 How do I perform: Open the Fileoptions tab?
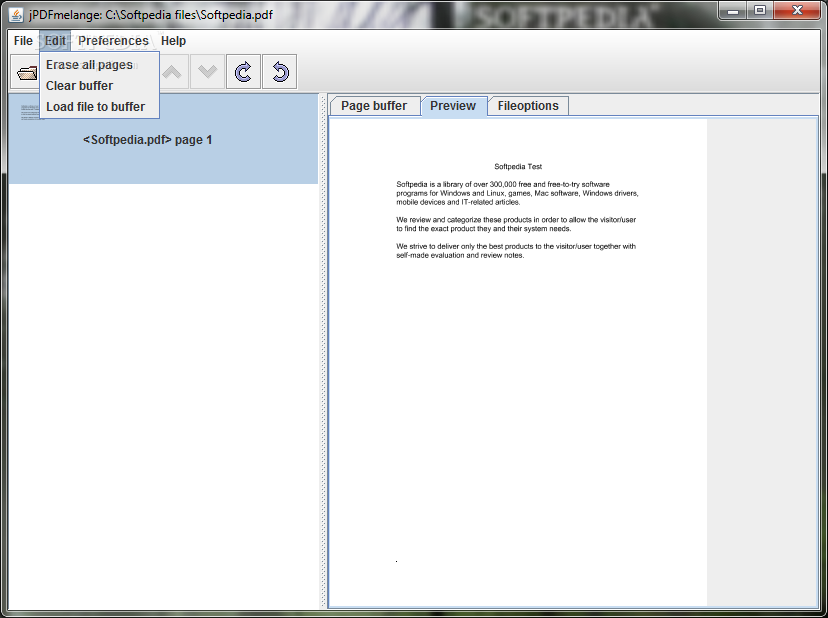point(528,106)
